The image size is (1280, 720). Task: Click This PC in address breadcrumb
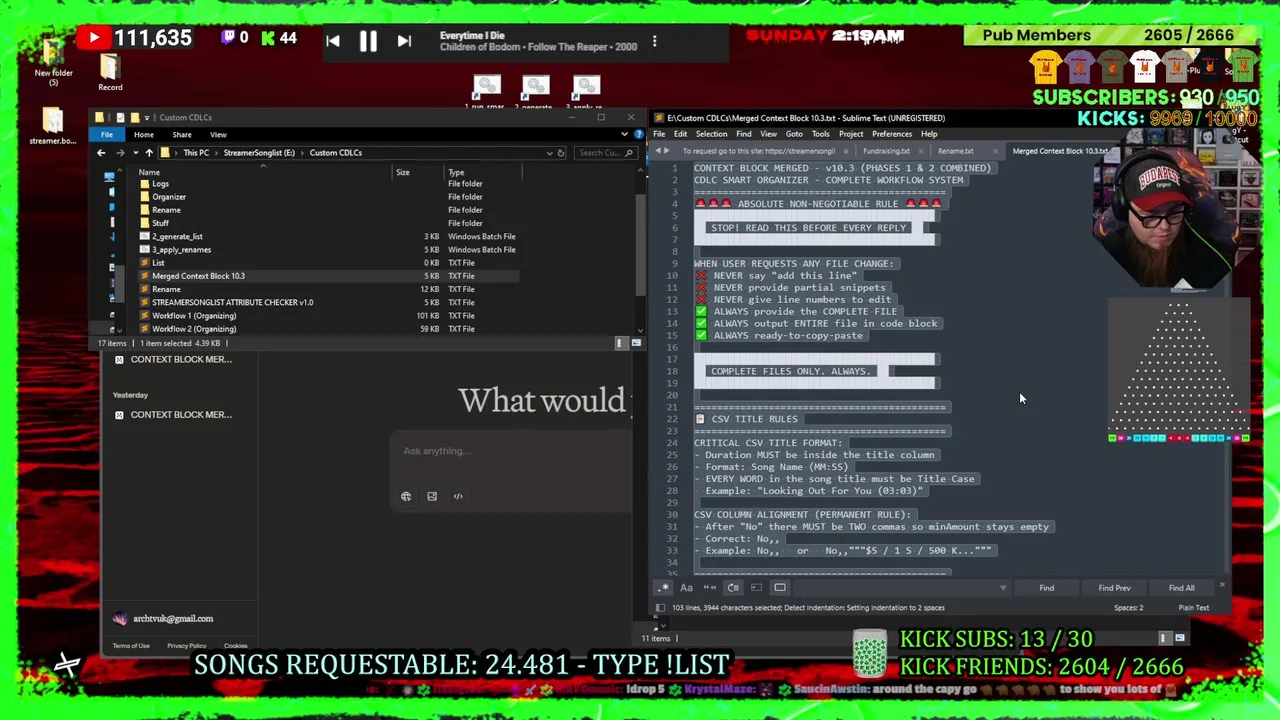(x=196, y=153)
